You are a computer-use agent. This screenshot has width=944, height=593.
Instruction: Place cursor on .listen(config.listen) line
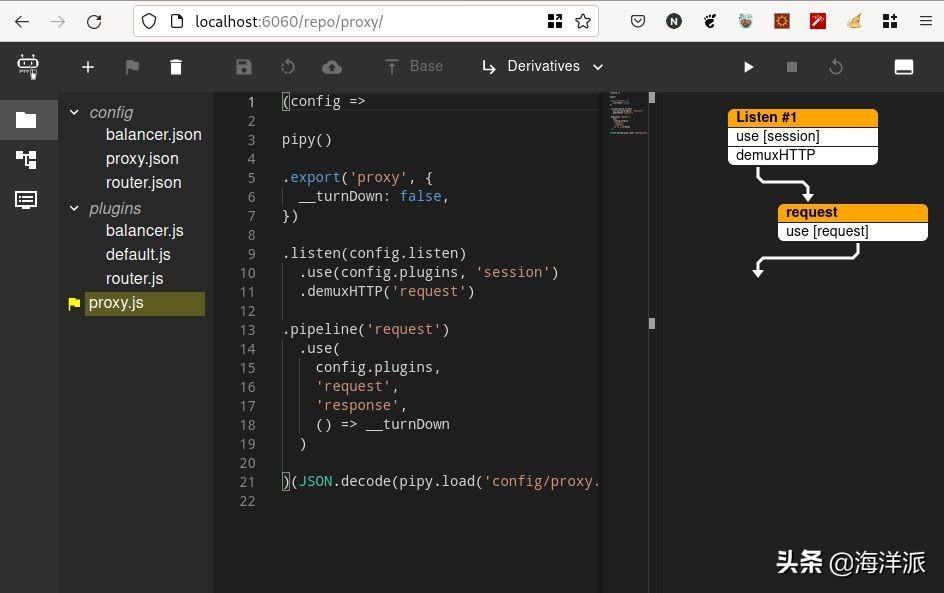pyautogui.click(x=374, y=253)
